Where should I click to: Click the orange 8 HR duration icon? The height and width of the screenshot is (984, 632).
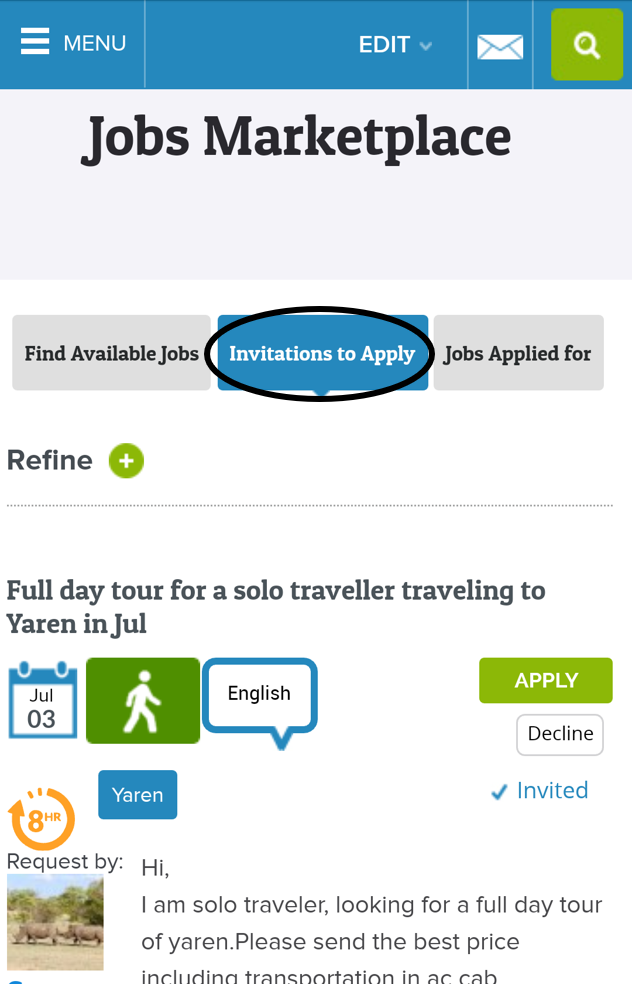[x=41, y=818]
